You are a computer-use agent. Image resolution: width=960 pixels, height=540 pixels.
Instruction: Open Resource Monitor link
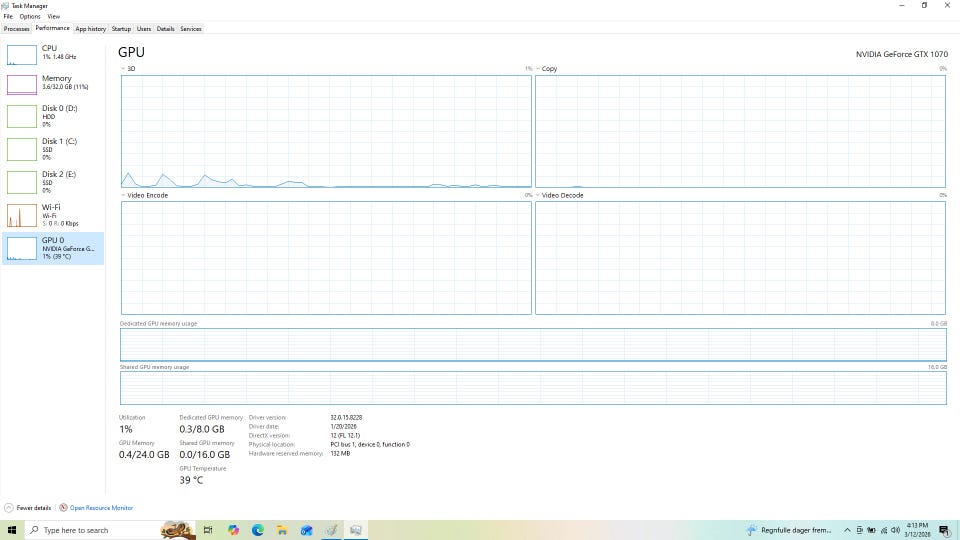tap(101, 508)
